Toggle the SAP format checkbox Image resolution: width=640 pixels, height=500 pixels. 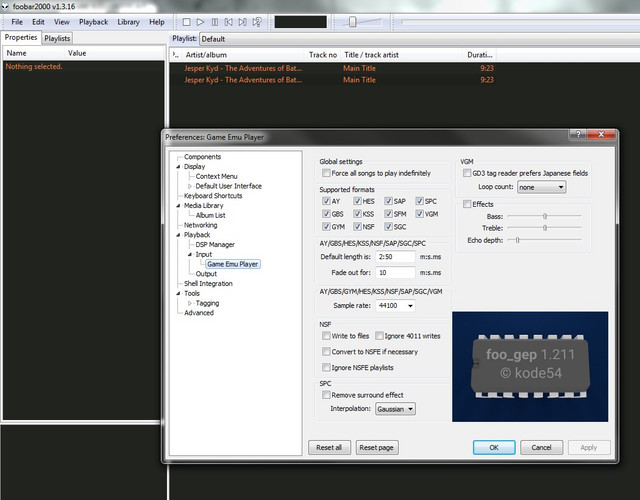point(389,201)
